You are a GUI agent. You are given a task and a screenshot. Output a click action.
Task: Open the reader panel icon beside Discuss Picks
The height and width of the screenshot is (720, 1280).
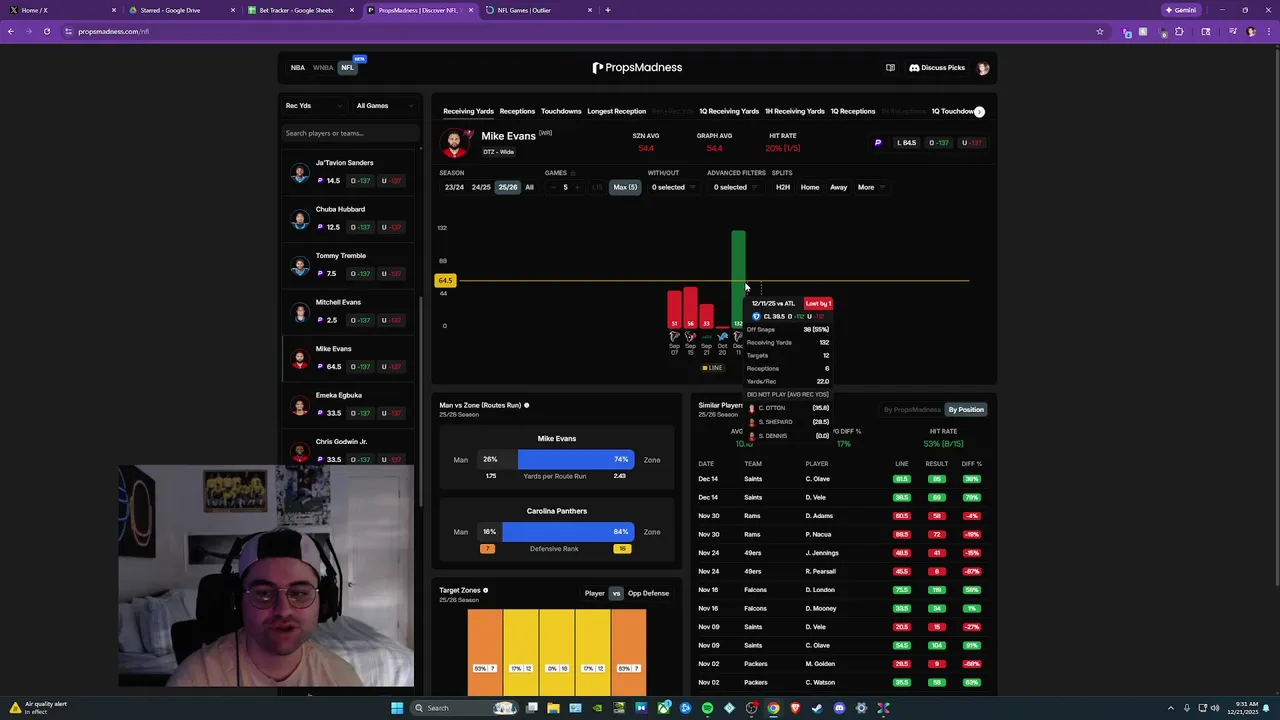click(890, 68)
